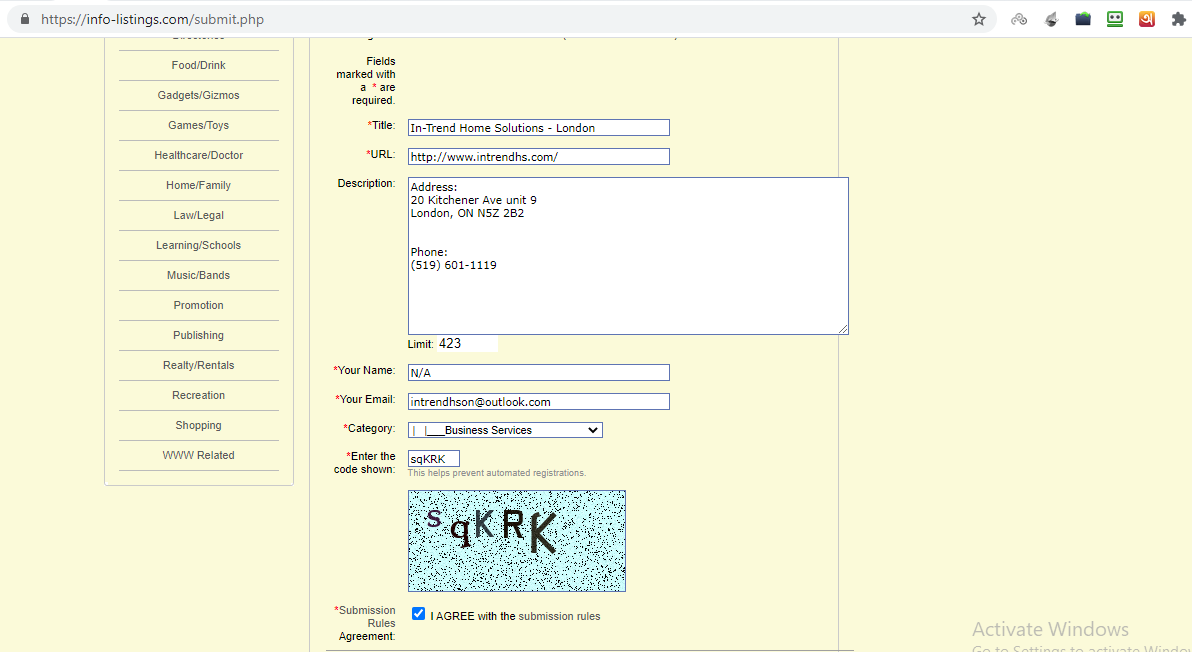Click the captcha image showing sqKRK
Screen dimensions: 1192x652
(x=517, y=541)
